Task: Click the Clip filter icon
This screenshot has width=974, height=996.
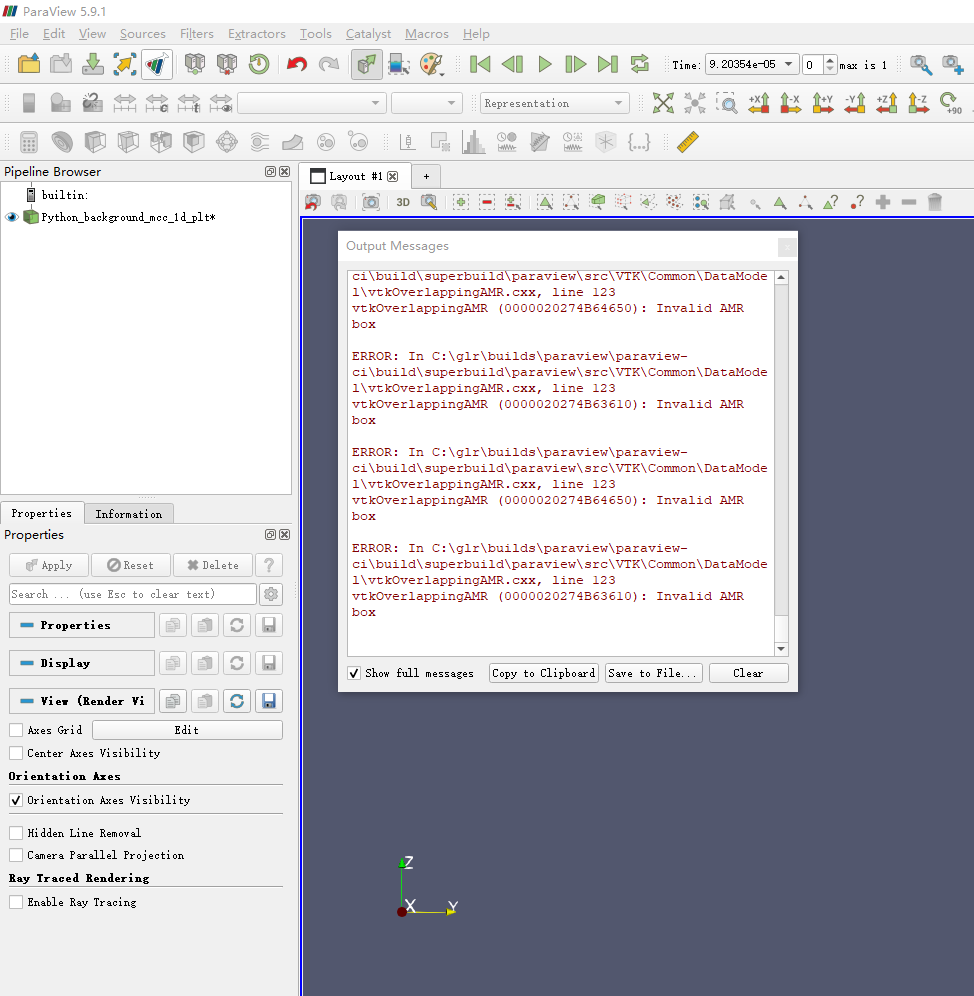Action: [x=95, y=142]
